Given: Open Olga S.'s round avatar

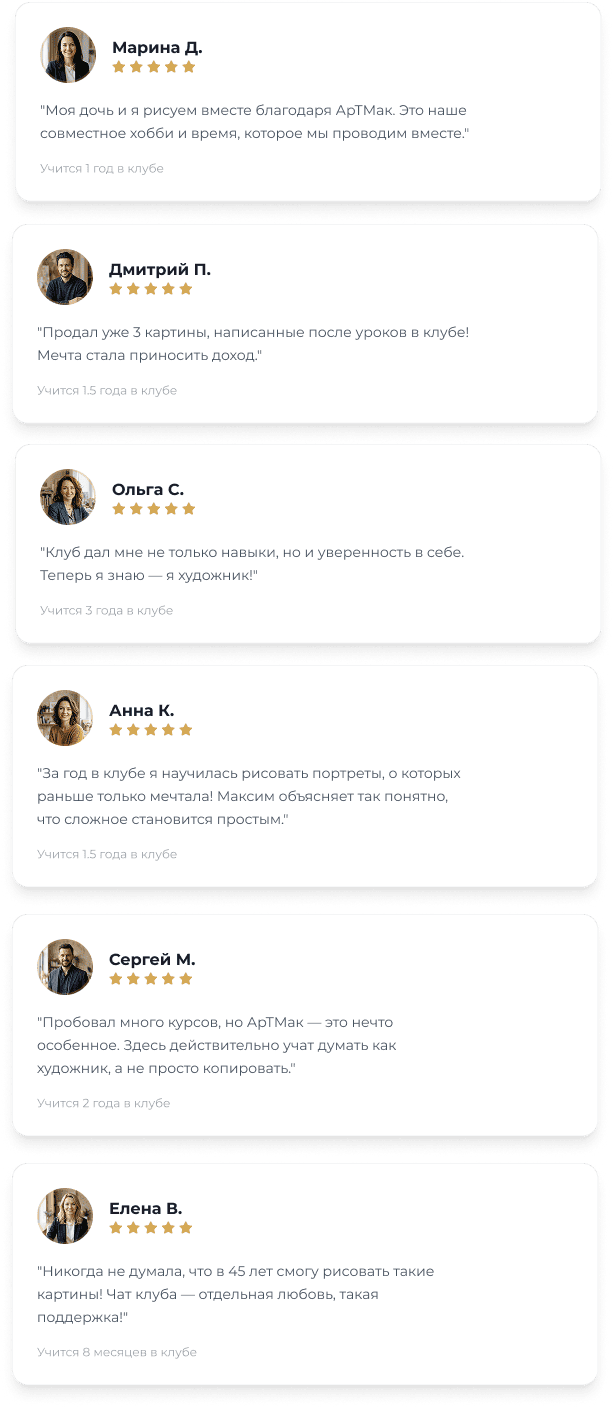Looking at the screenshot, I should pyautogui.click(x=68, y=497).
